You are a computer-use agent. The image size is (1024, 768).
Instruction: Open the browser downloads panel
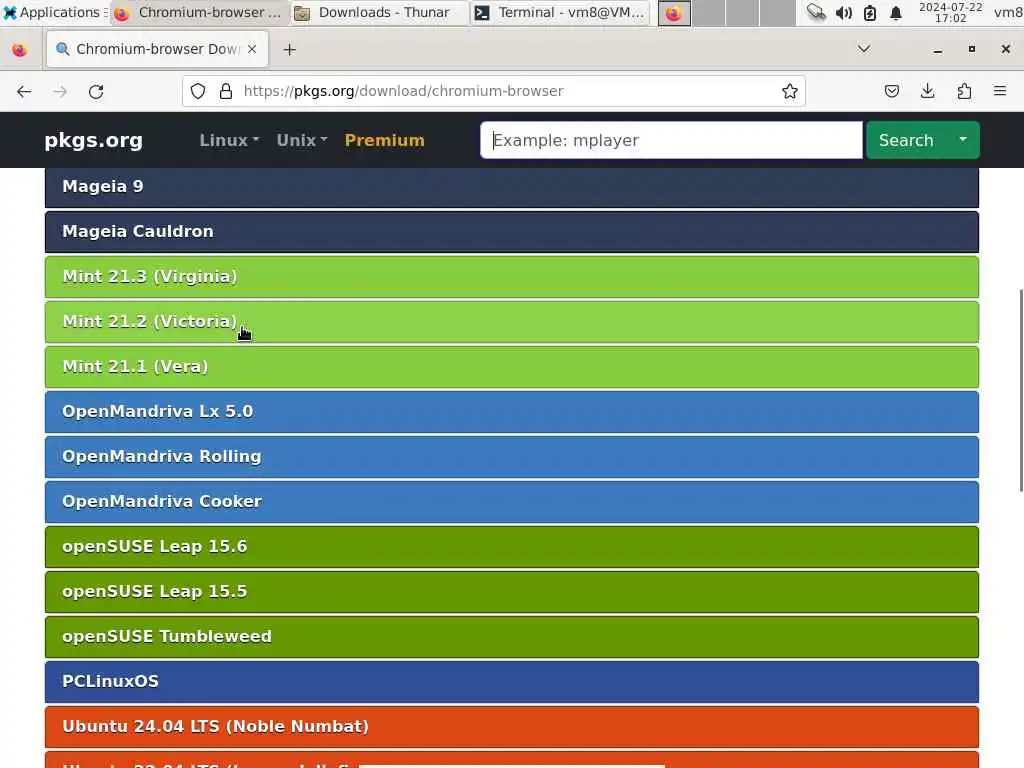(x=927, y=91)
